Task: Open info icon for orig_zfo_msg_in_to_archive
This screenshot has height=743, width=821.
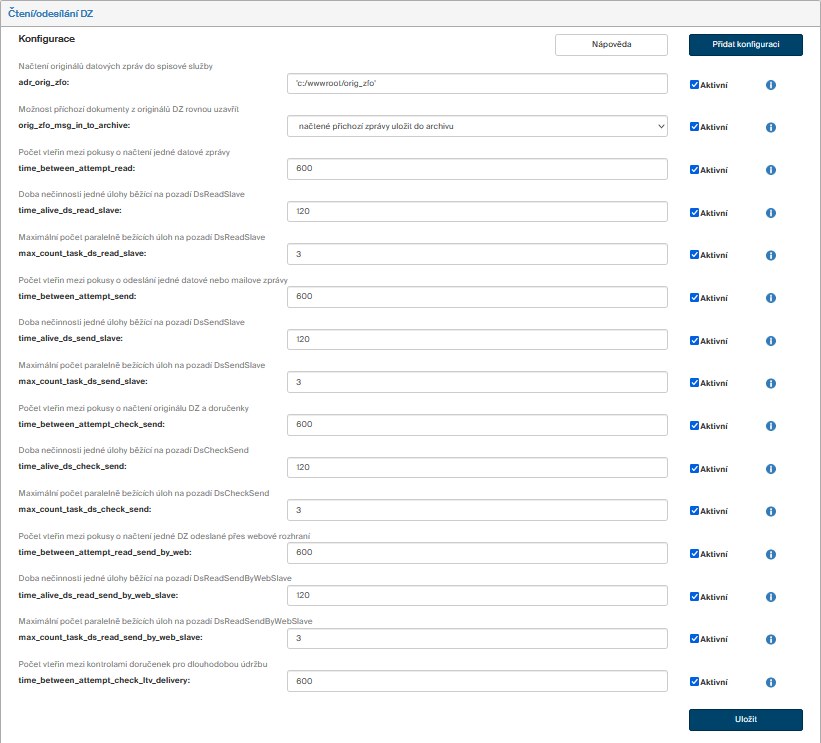Action: coord(770,128)
